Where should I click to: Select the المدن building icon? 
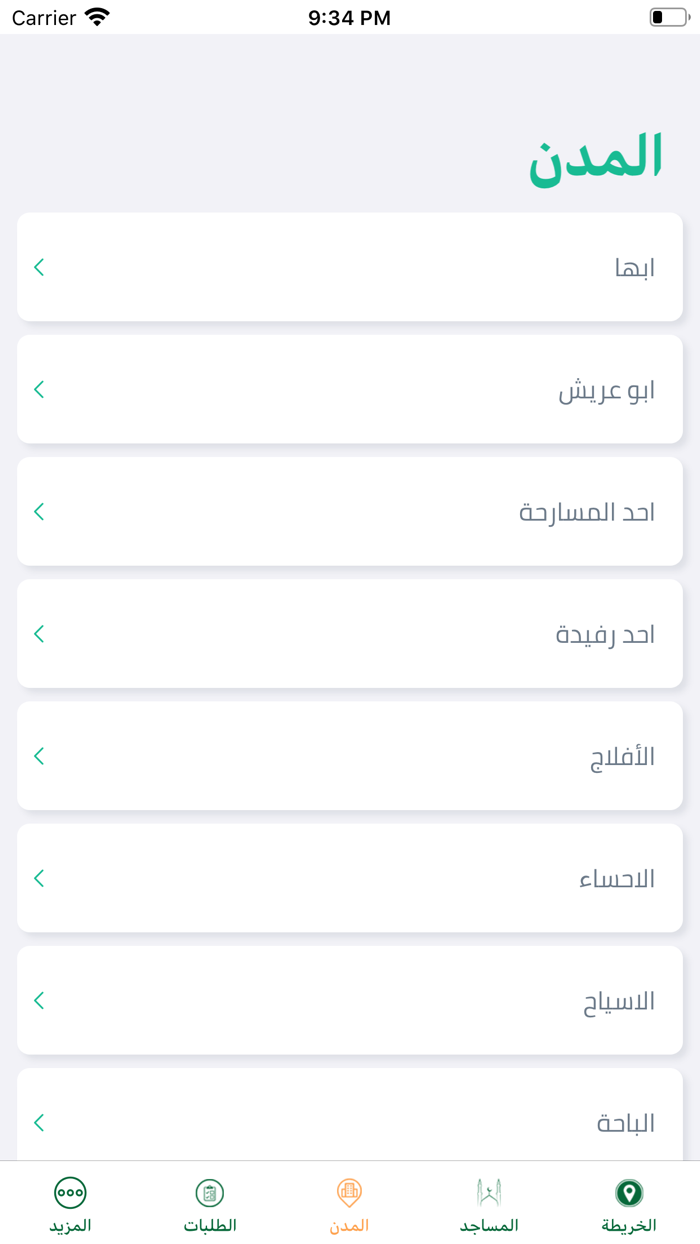[x=349, y=1190]
